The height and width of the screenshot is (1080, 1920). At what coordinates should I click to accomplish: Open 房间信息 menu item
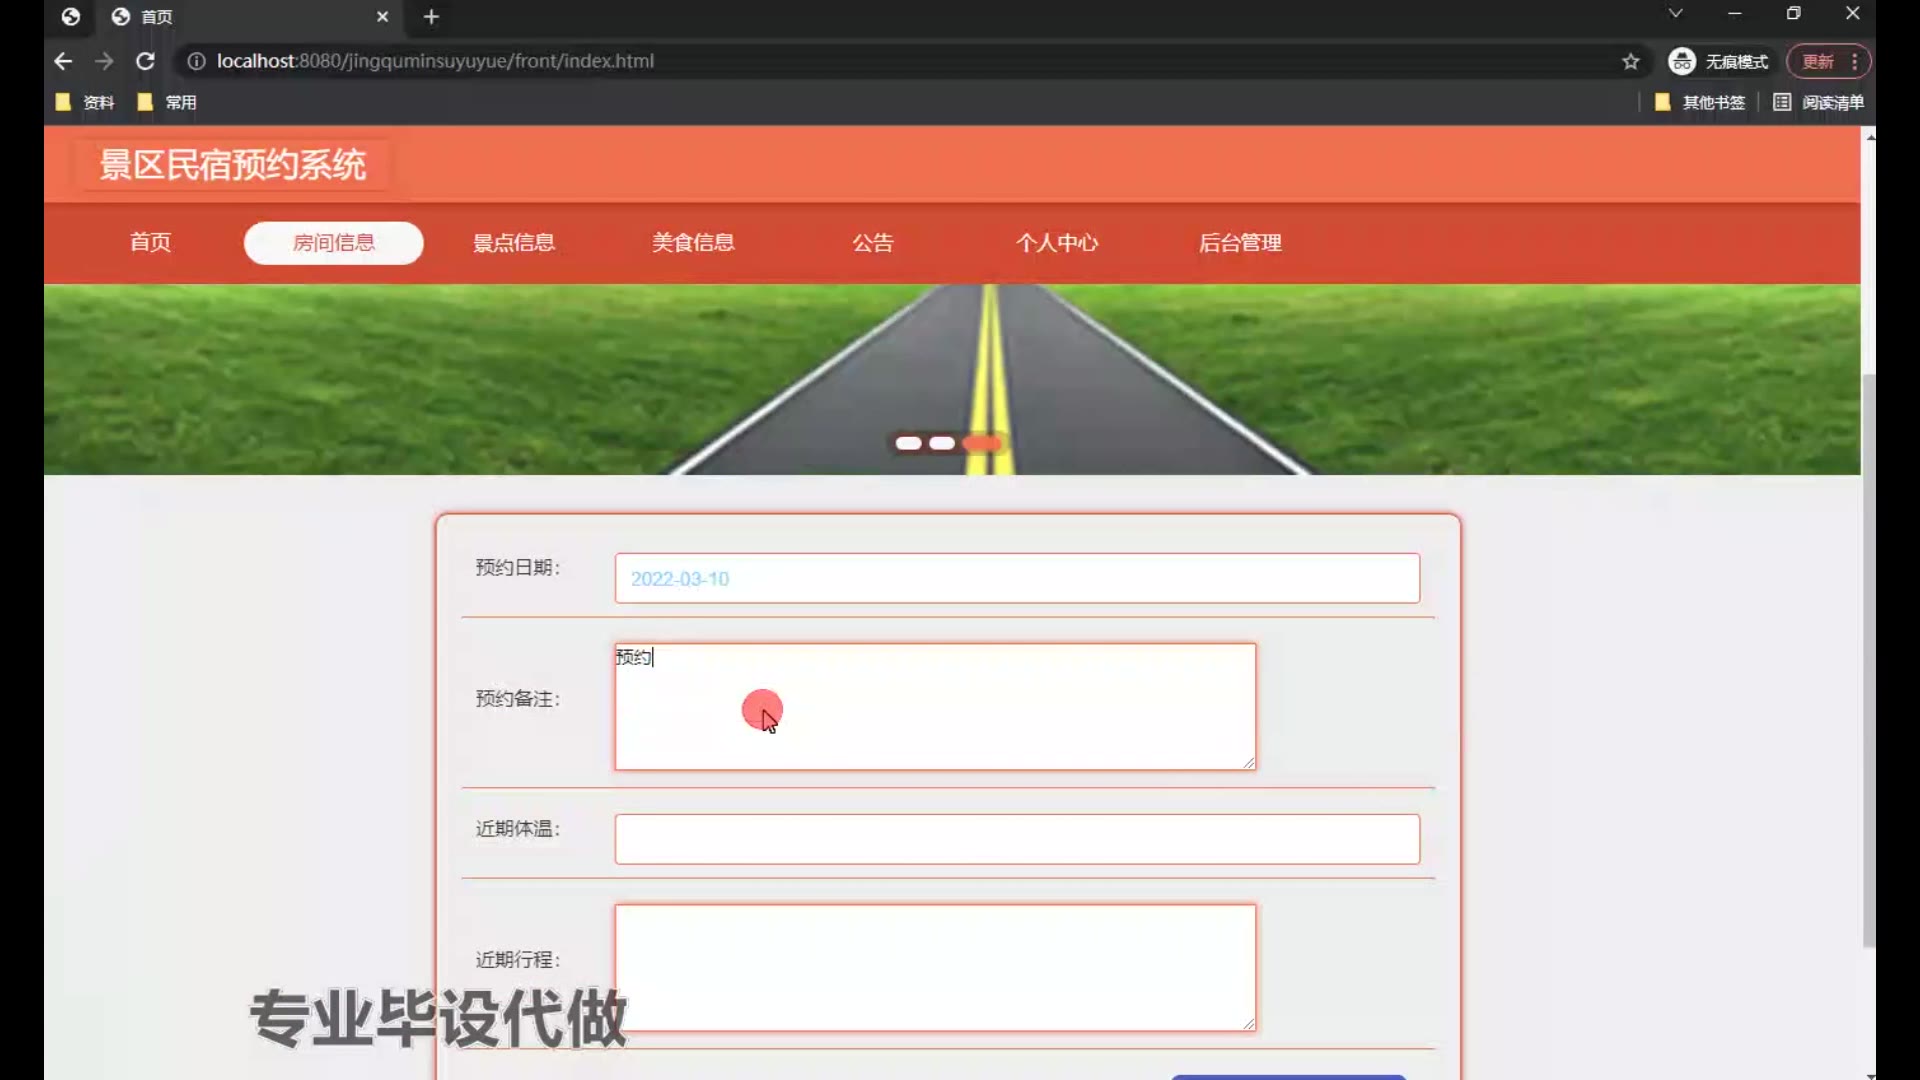(334, 243)
